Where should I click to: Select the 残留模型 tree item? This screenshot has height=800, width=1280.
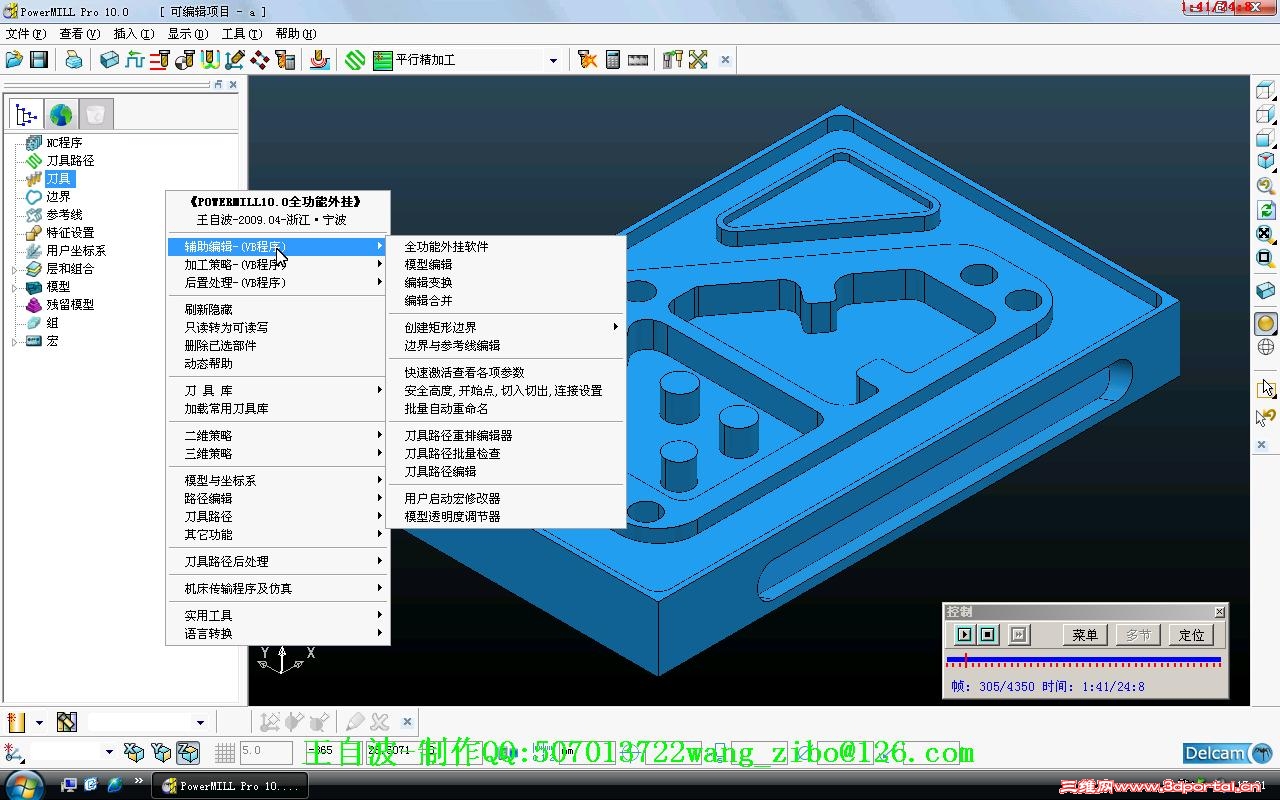(70, 305)
